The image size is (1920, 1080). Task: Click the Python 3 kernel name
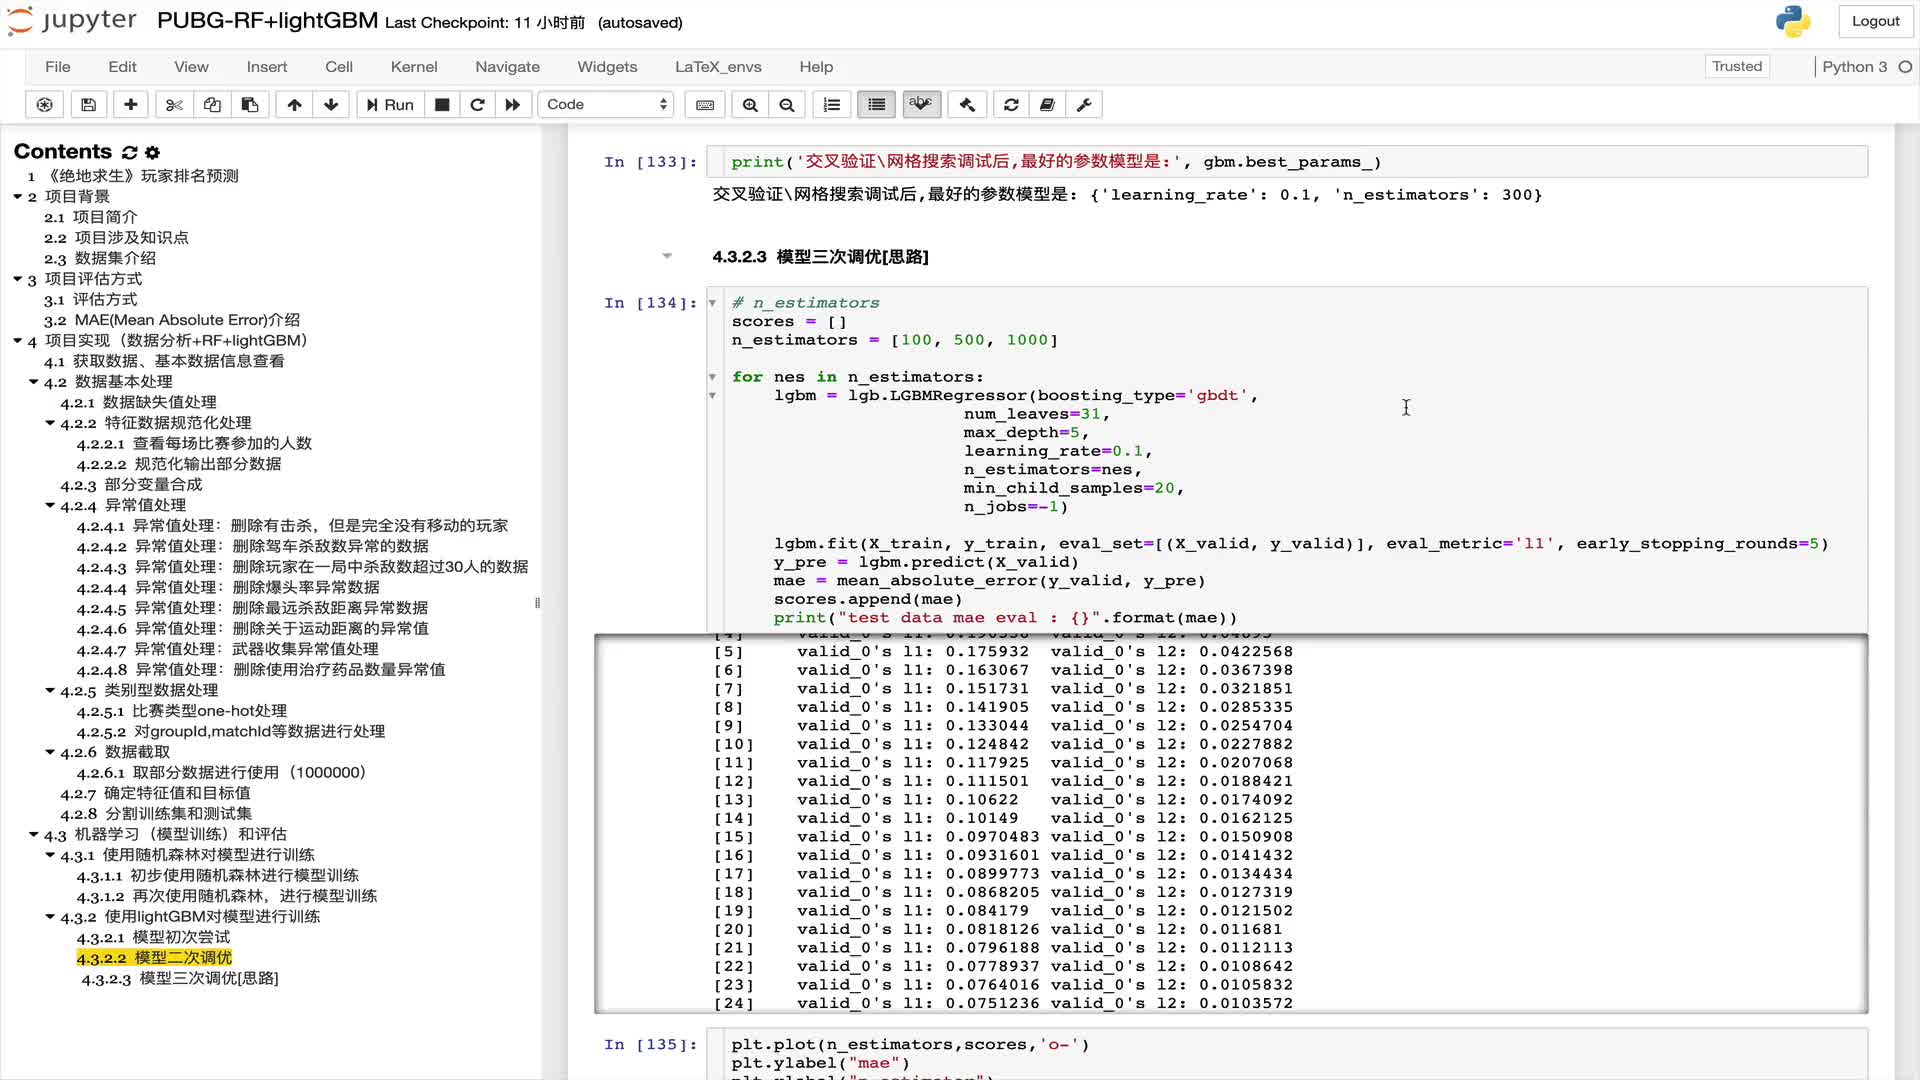(1854, 67)
